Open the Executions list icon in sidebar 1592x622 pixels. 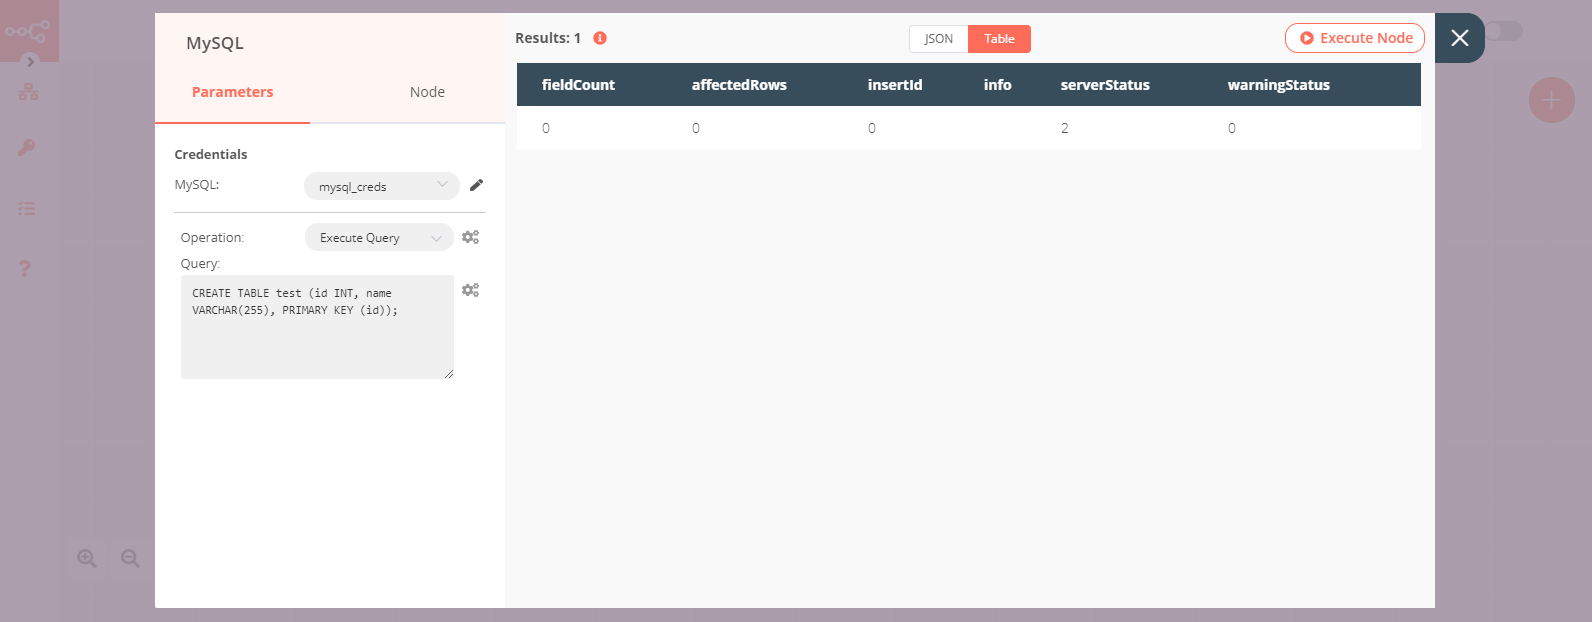(27, 209)
